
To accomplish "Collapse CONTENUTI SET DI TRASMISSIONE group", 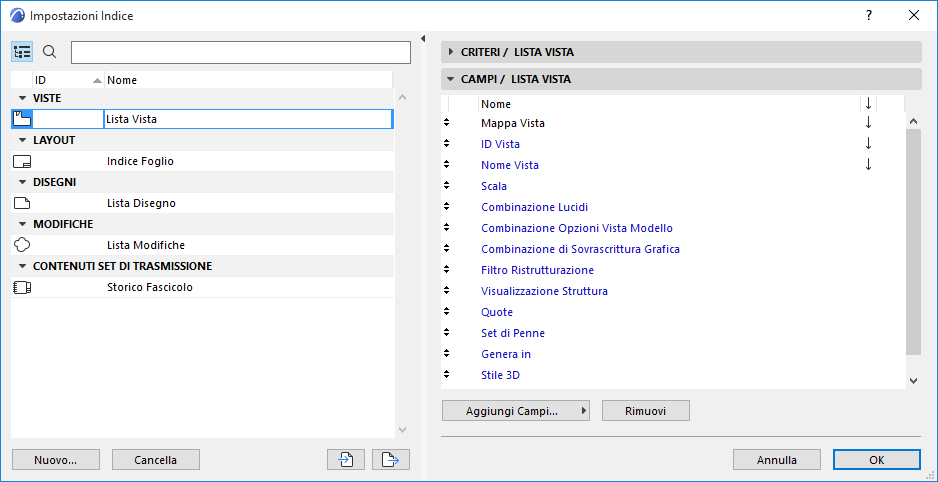I will pos(23,266).
